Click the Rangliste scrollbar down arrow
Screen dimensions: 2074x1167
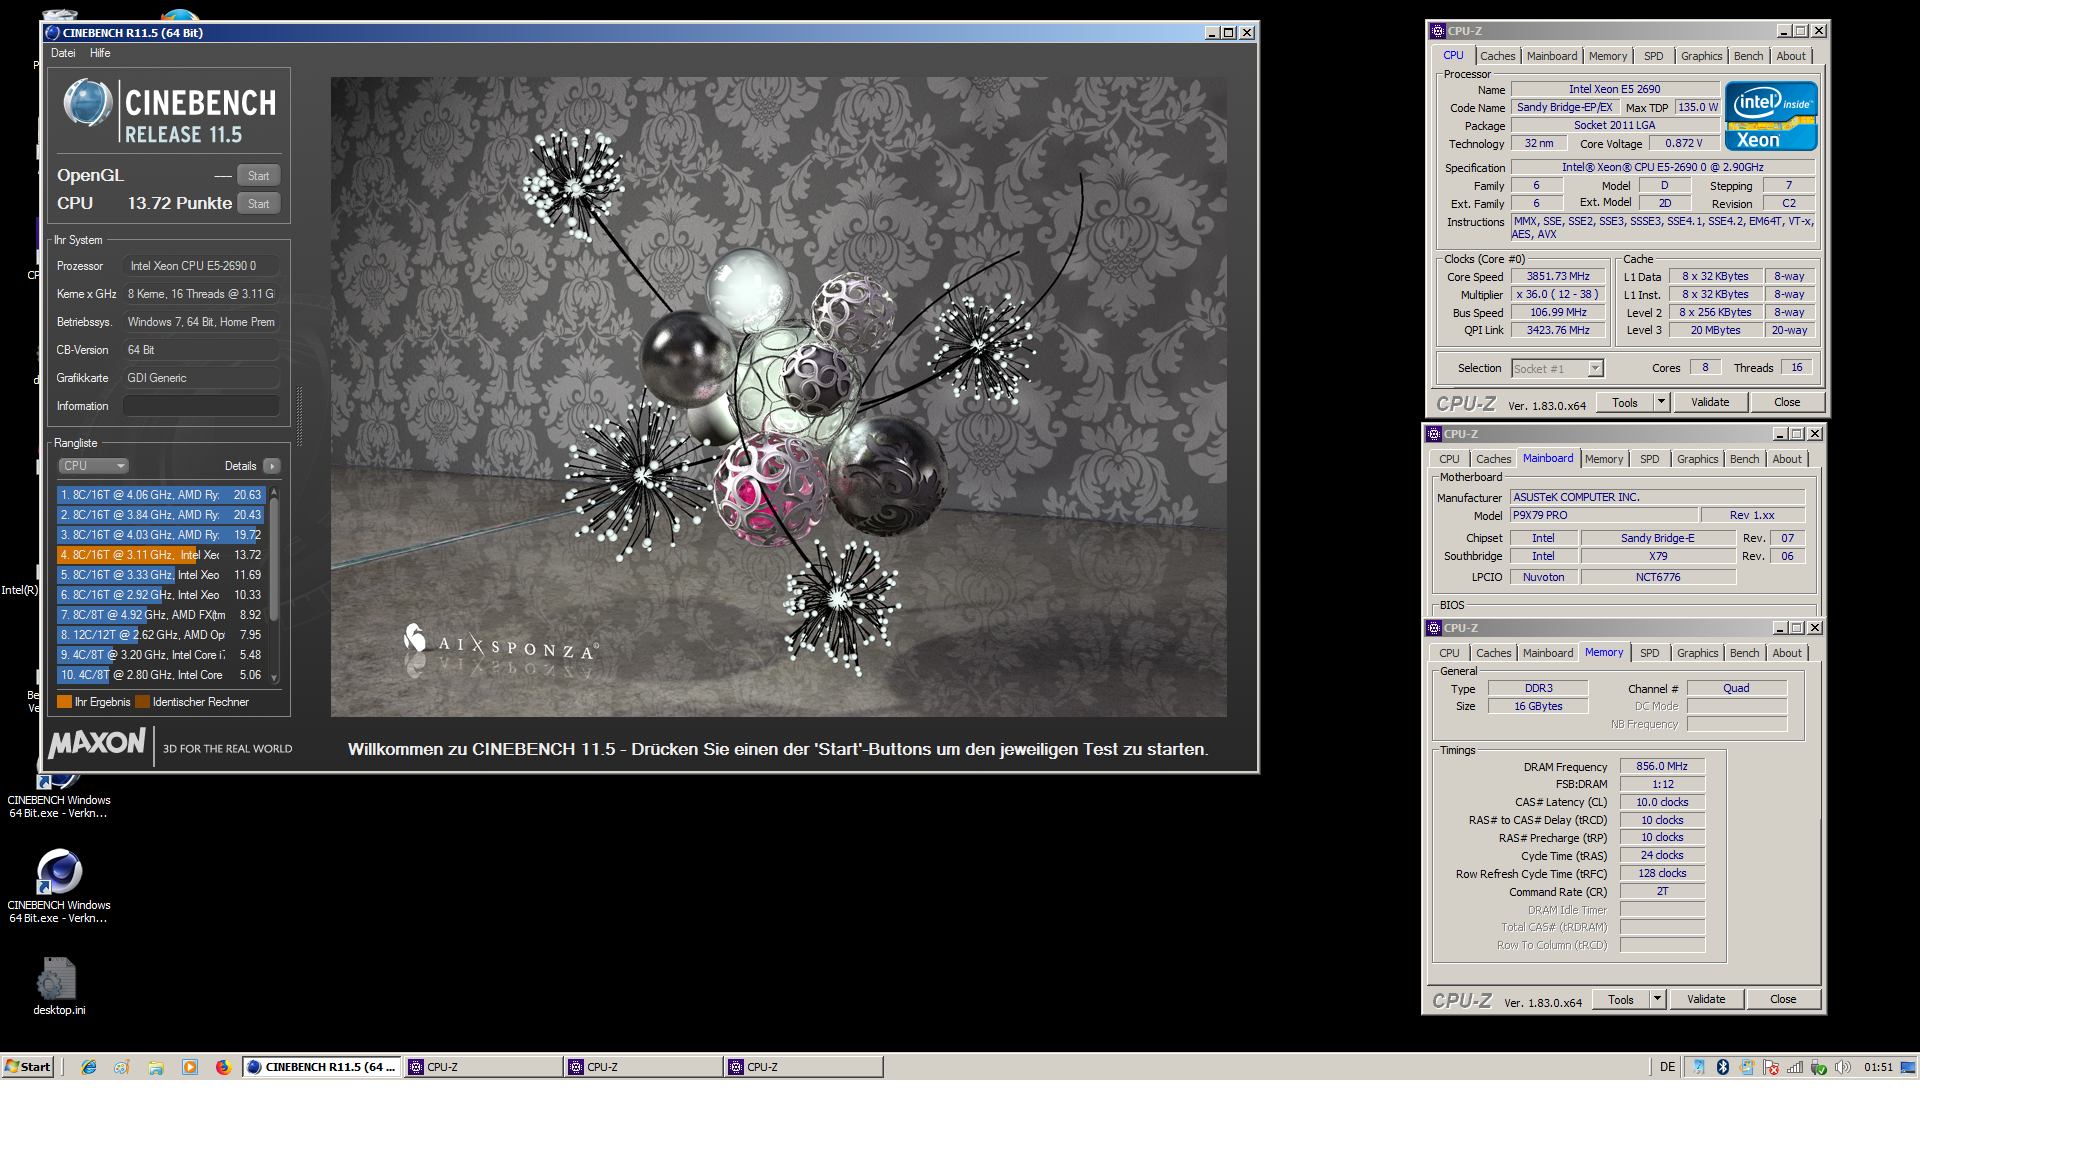point(274,678)
